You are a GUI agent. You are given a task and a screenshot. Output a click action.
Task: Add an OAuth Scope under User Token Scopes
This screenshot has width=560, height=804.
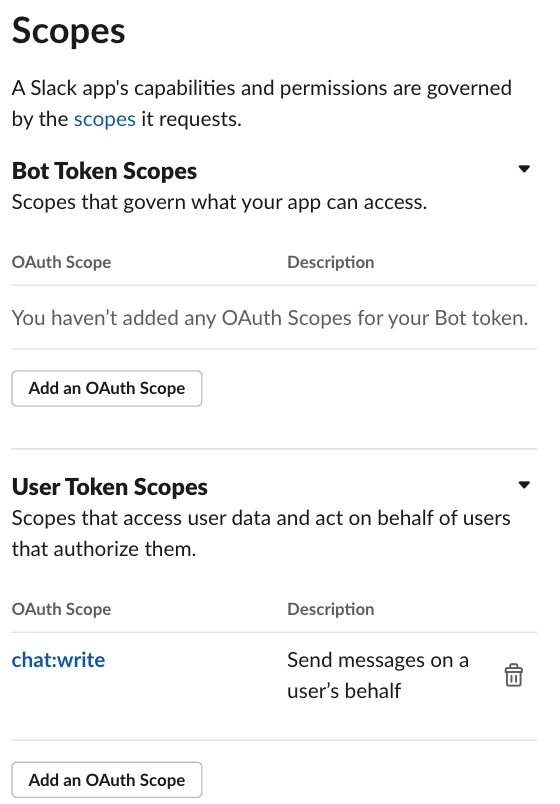(x=107, y=780)
